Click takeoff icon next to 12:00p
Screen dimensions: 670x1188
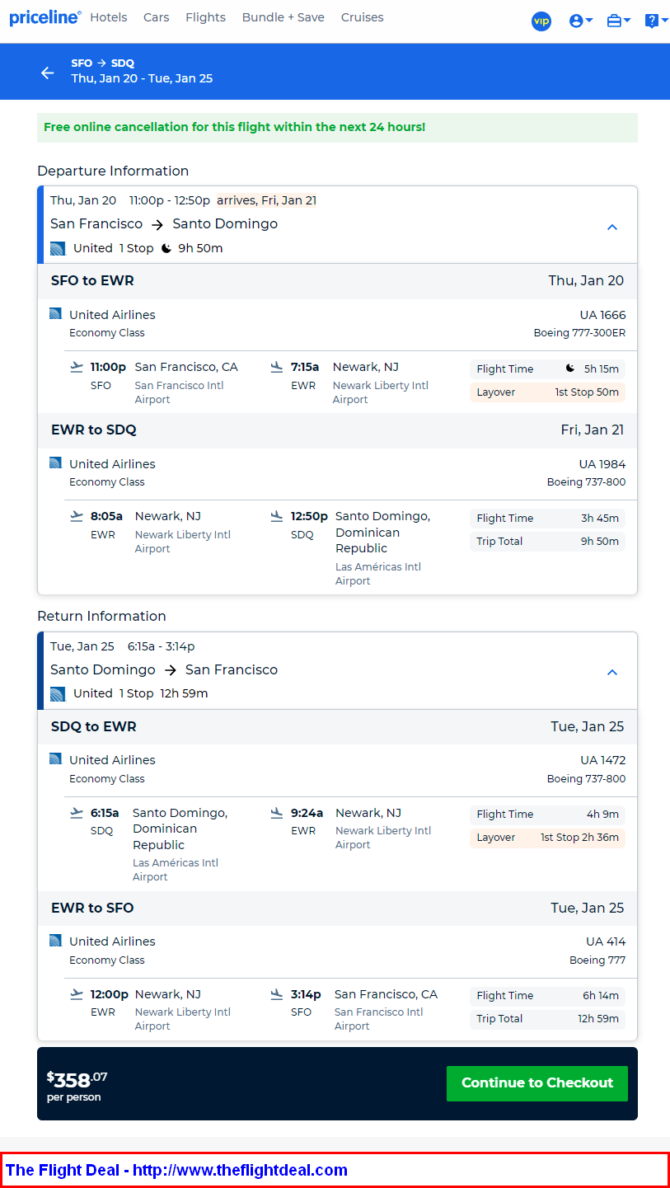[76, 994]
